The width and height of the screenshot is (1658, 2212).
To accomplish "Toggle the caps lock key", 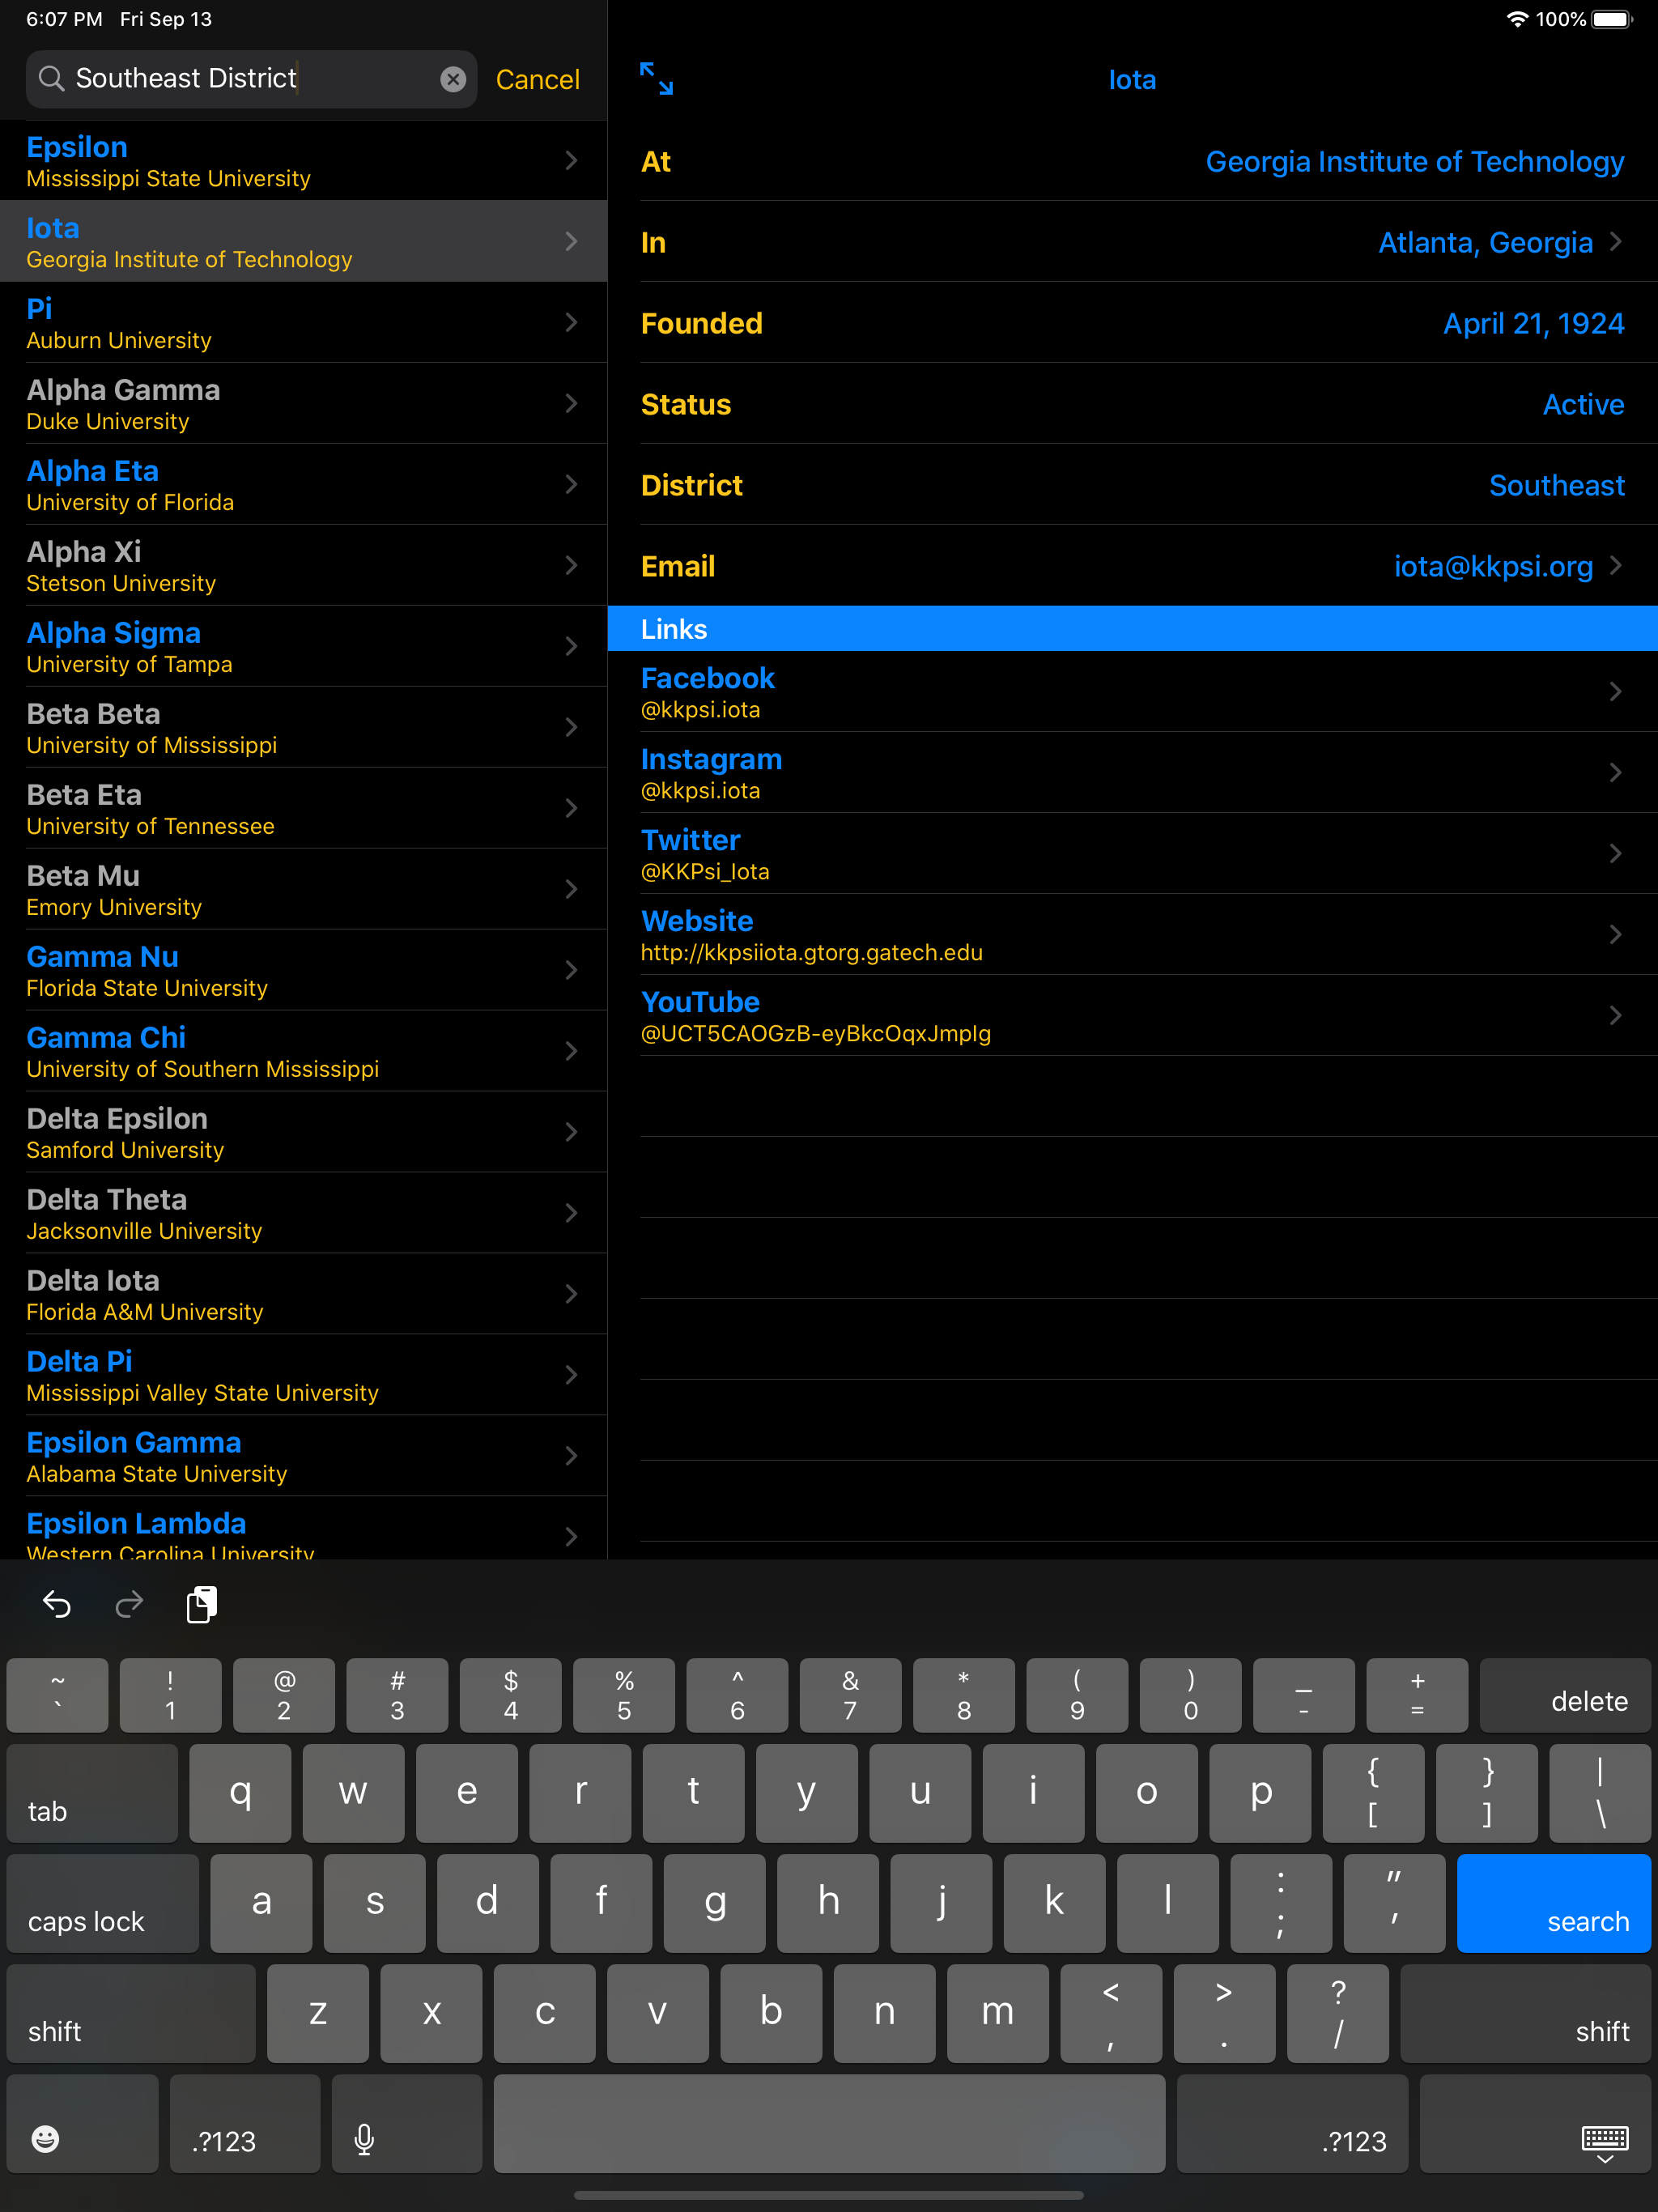I will click(103, 1903).
